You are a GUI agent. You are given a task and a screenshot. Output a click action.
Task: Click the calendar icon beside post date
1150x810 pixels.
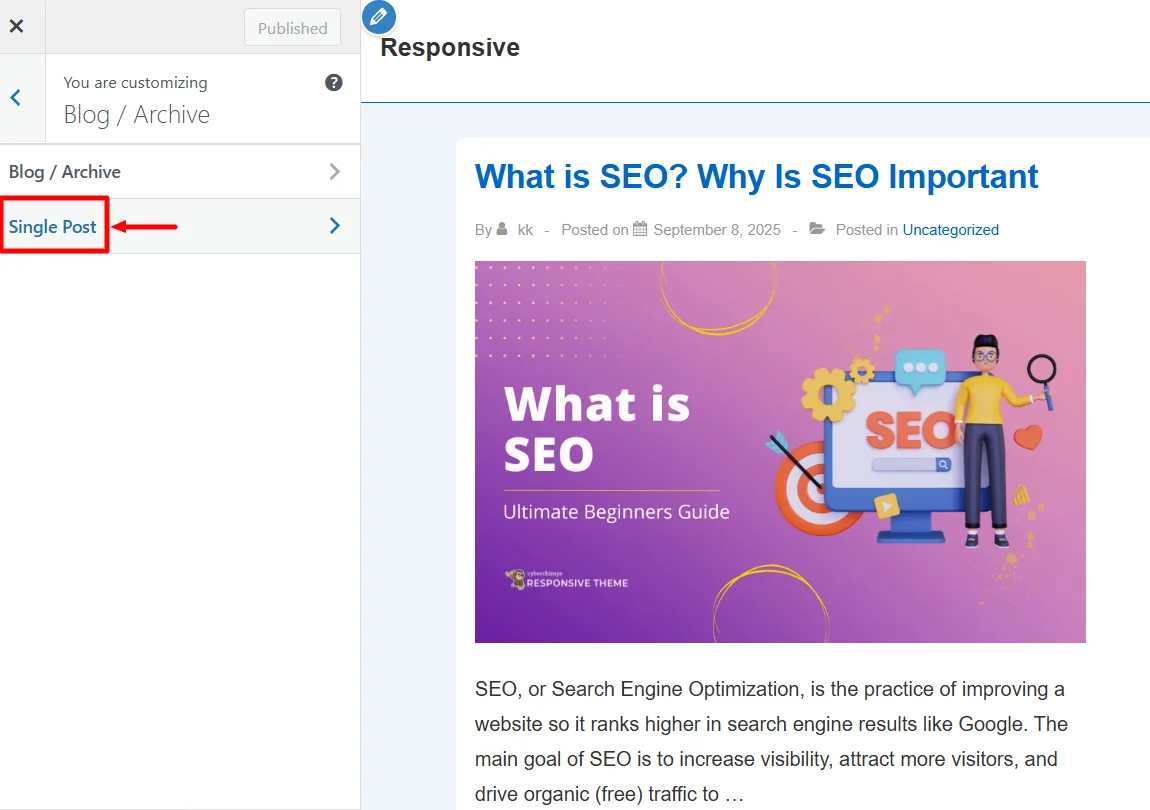tap(640, 229)
